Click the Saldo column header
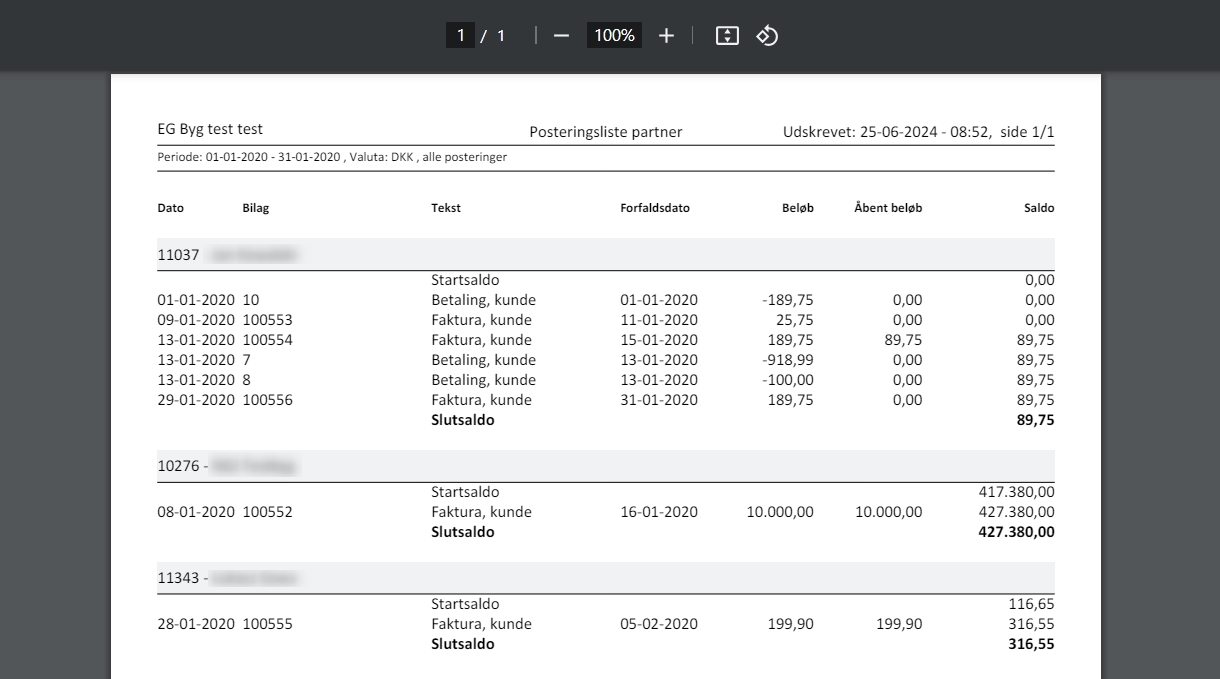This screenshot has height=679, width=1220. tap(1038, 208)
